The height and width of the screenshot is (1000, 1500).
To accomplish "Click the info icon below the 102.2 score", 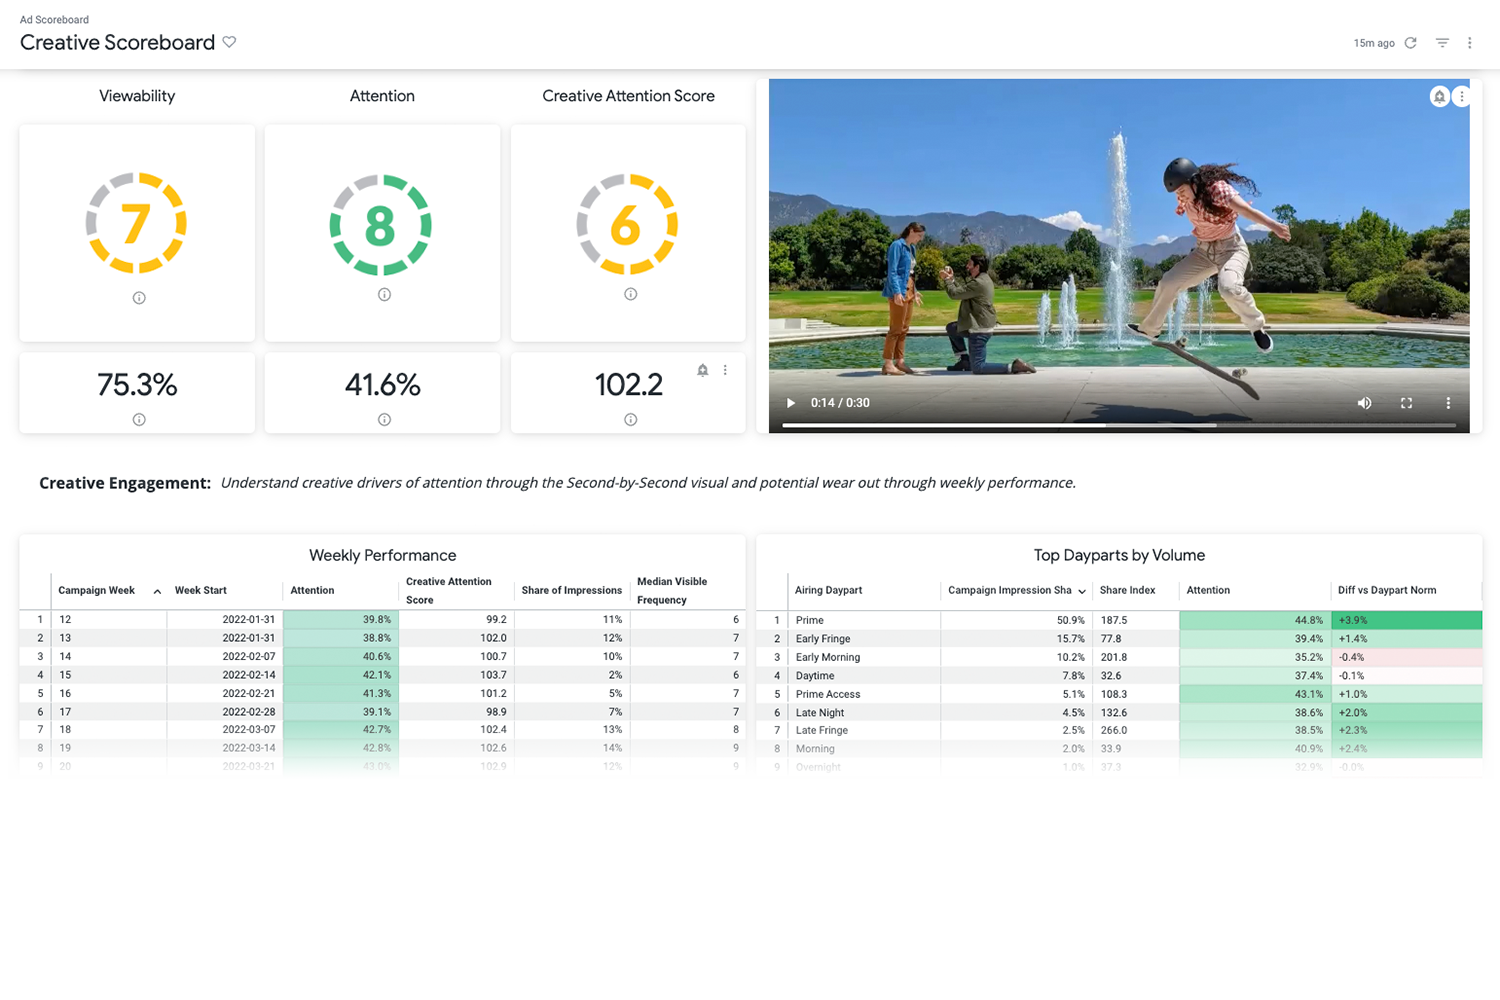I will (628, 419).
